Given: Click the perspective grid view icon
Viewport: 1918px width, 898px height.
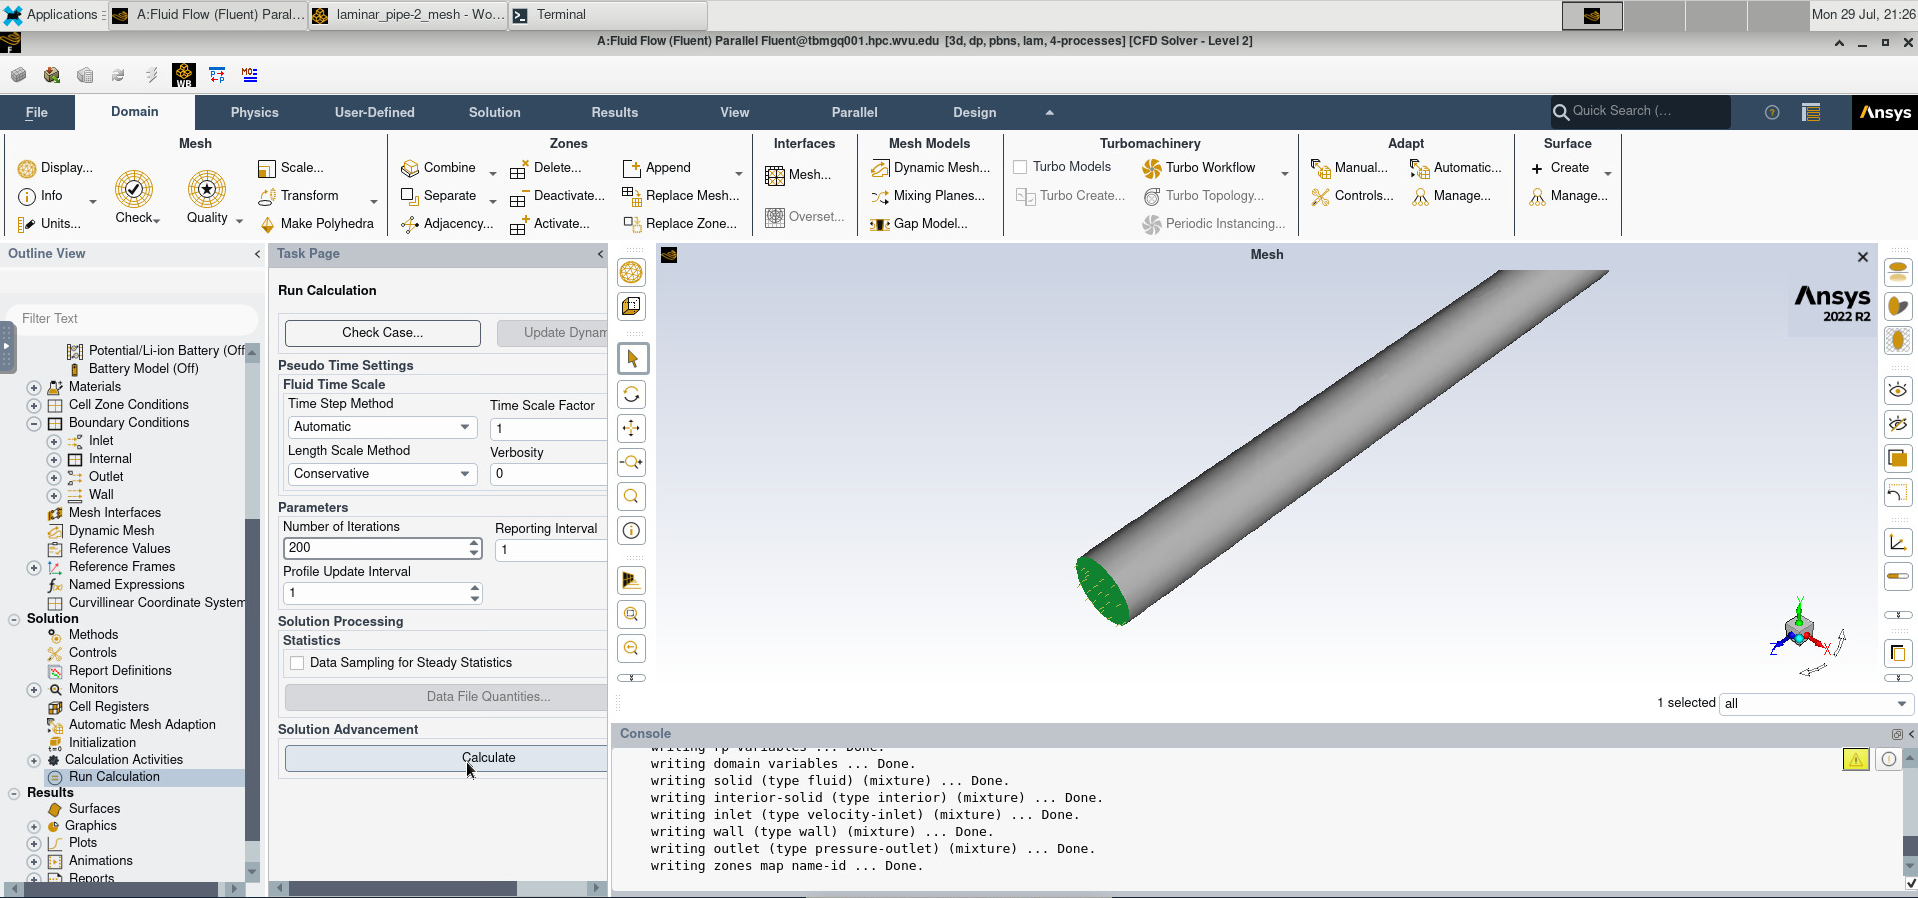Looking at the screenshot, I should click(631, 580).
